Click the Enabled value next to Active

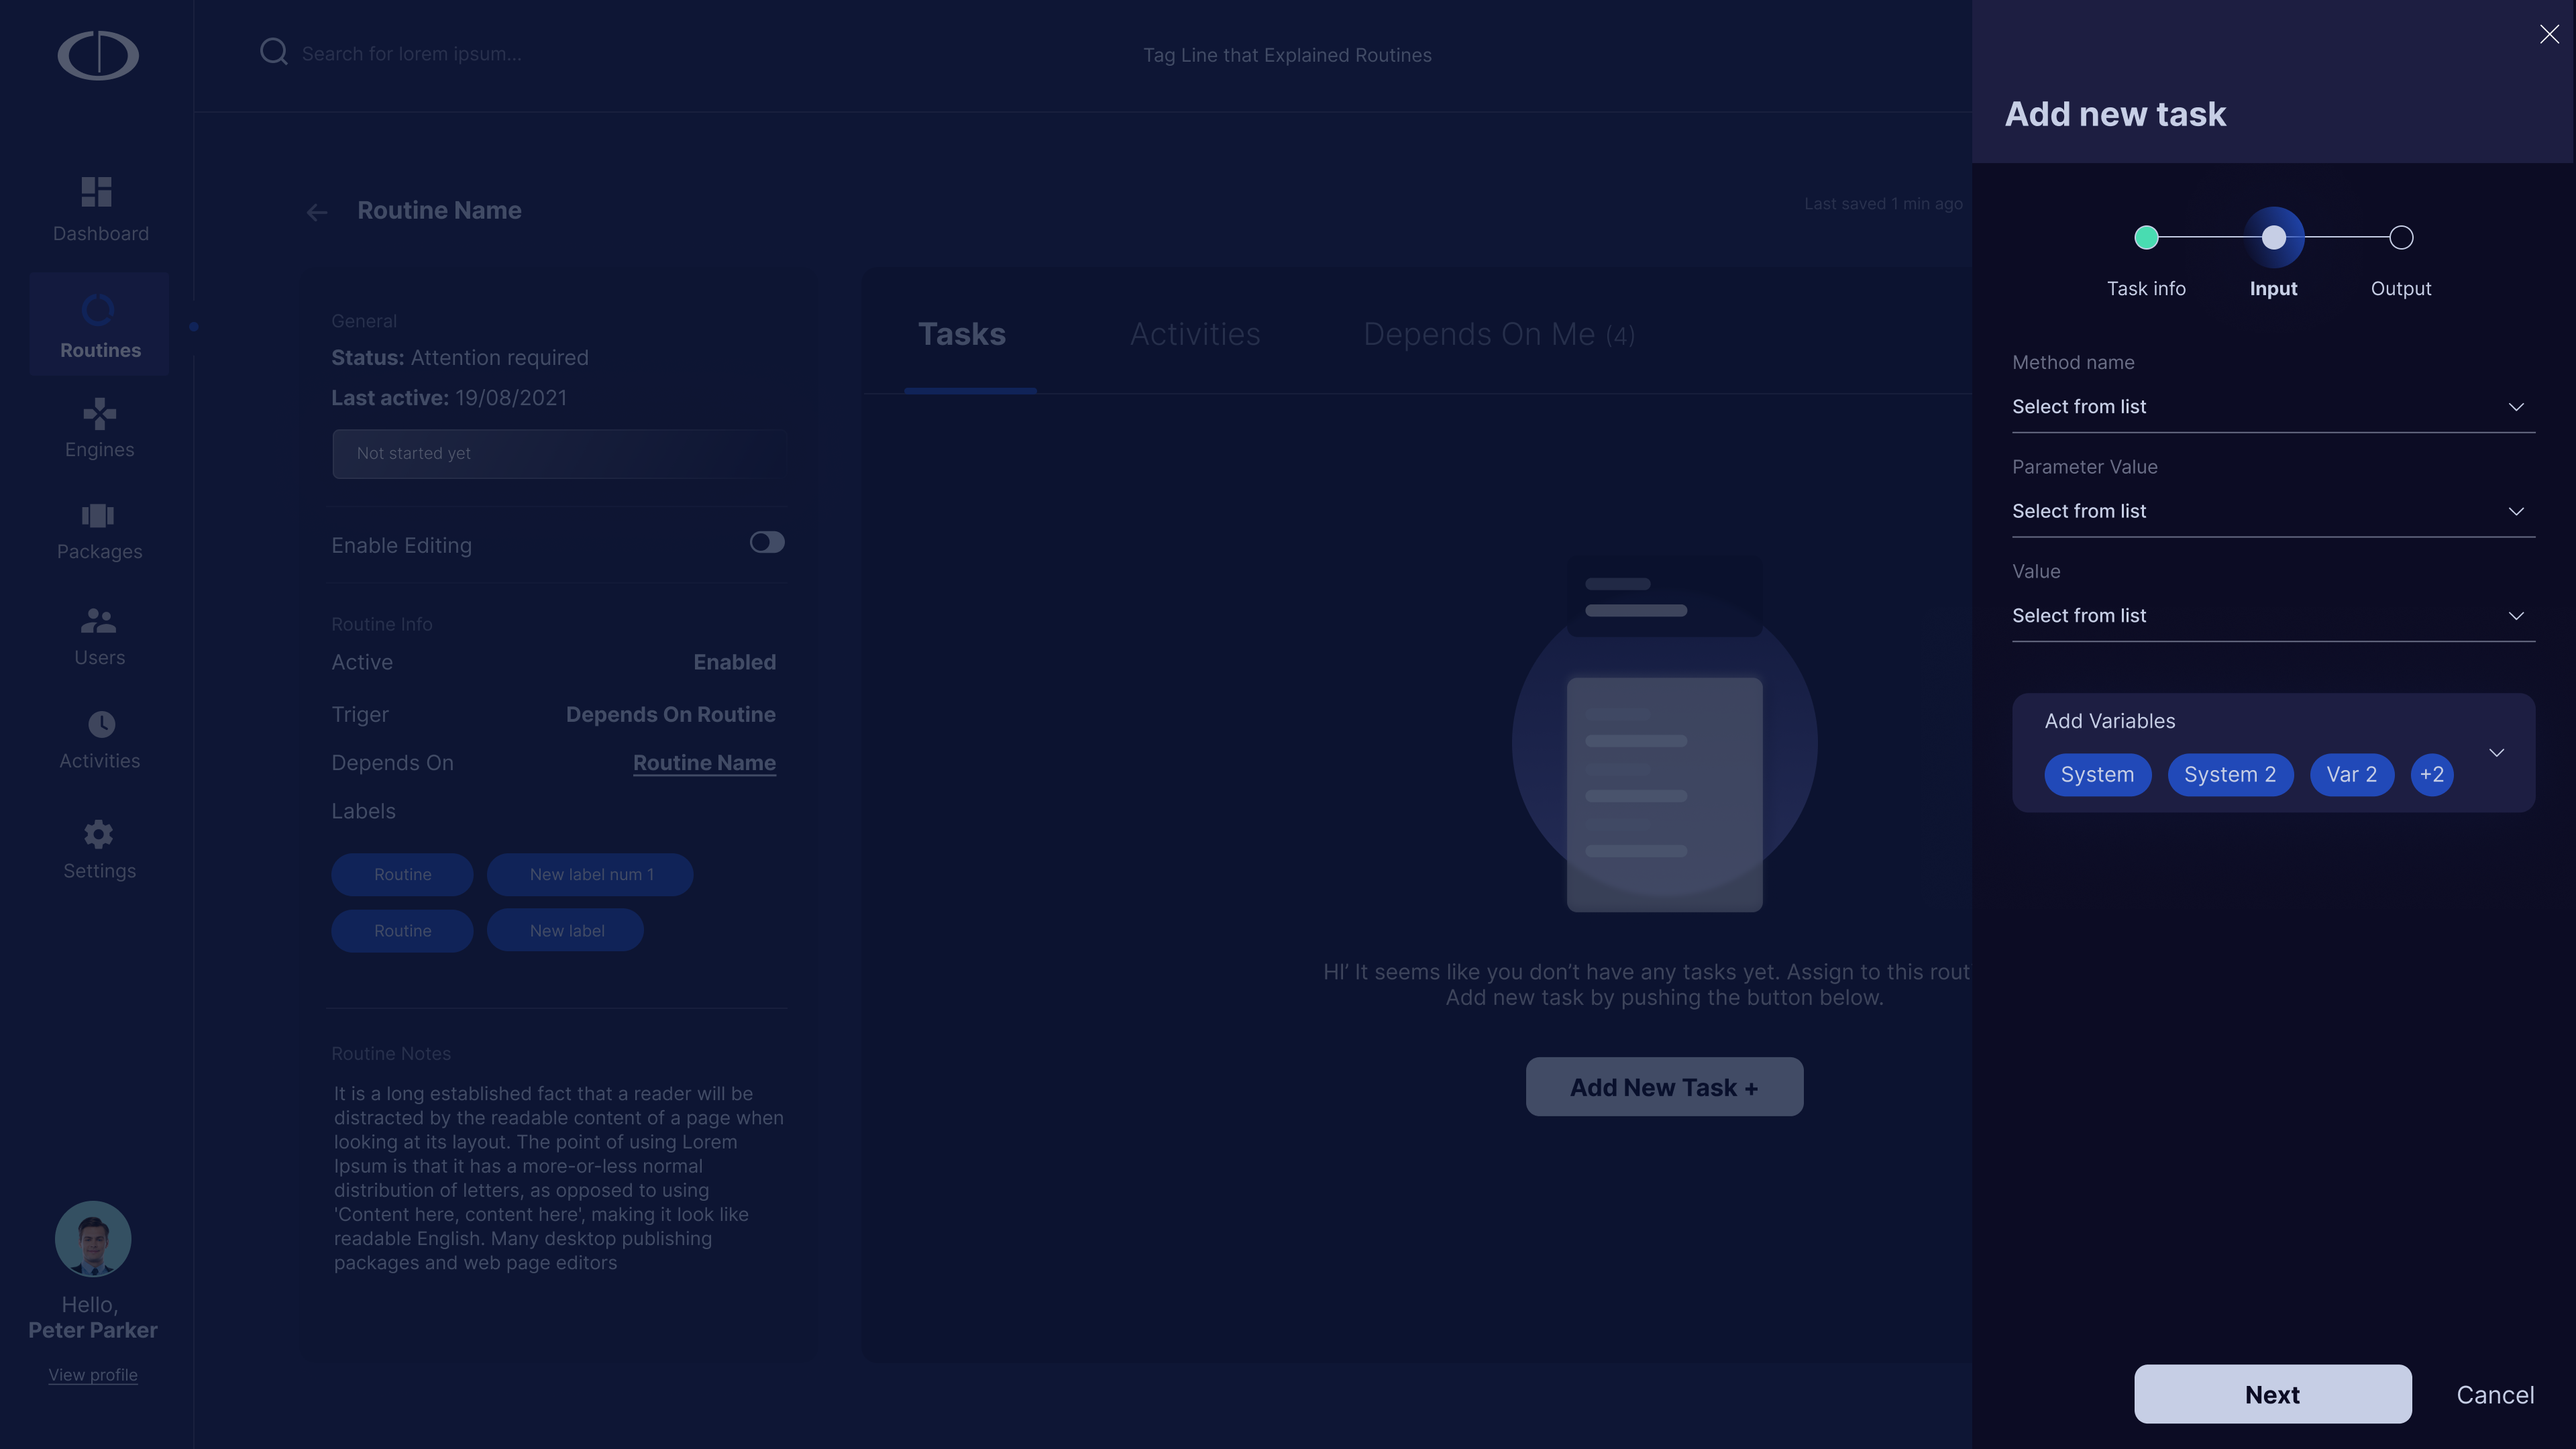[734, 662]
